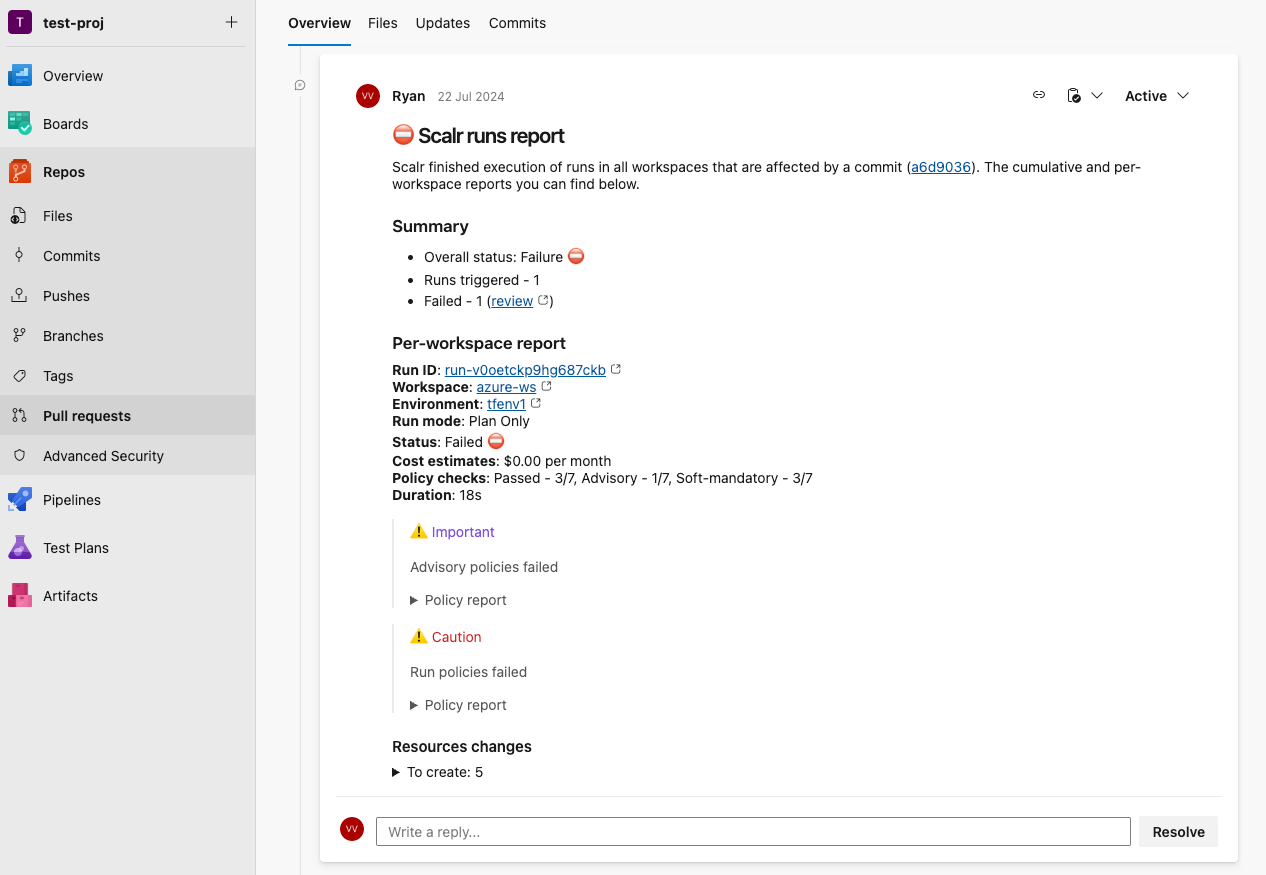Viewport: 1266px width, 875px height.
Task: Click the comment thread icon left of Ryan's comment
Action: pos(300,85)
